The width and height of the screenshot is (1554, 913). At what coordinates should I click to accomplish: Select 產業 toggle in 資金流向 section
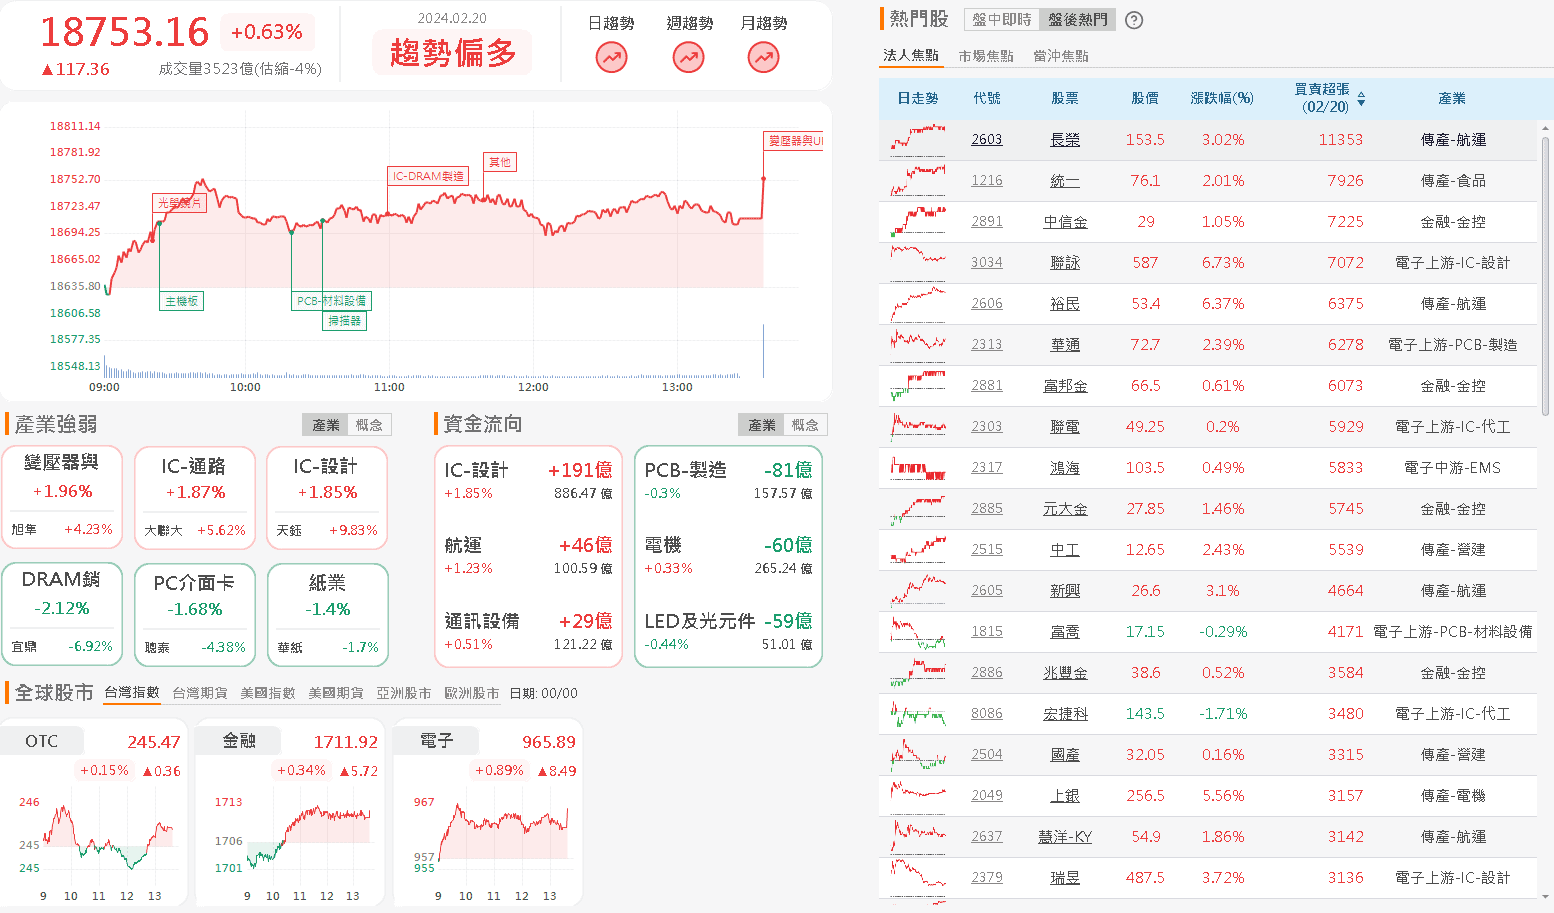coord(762,425)
